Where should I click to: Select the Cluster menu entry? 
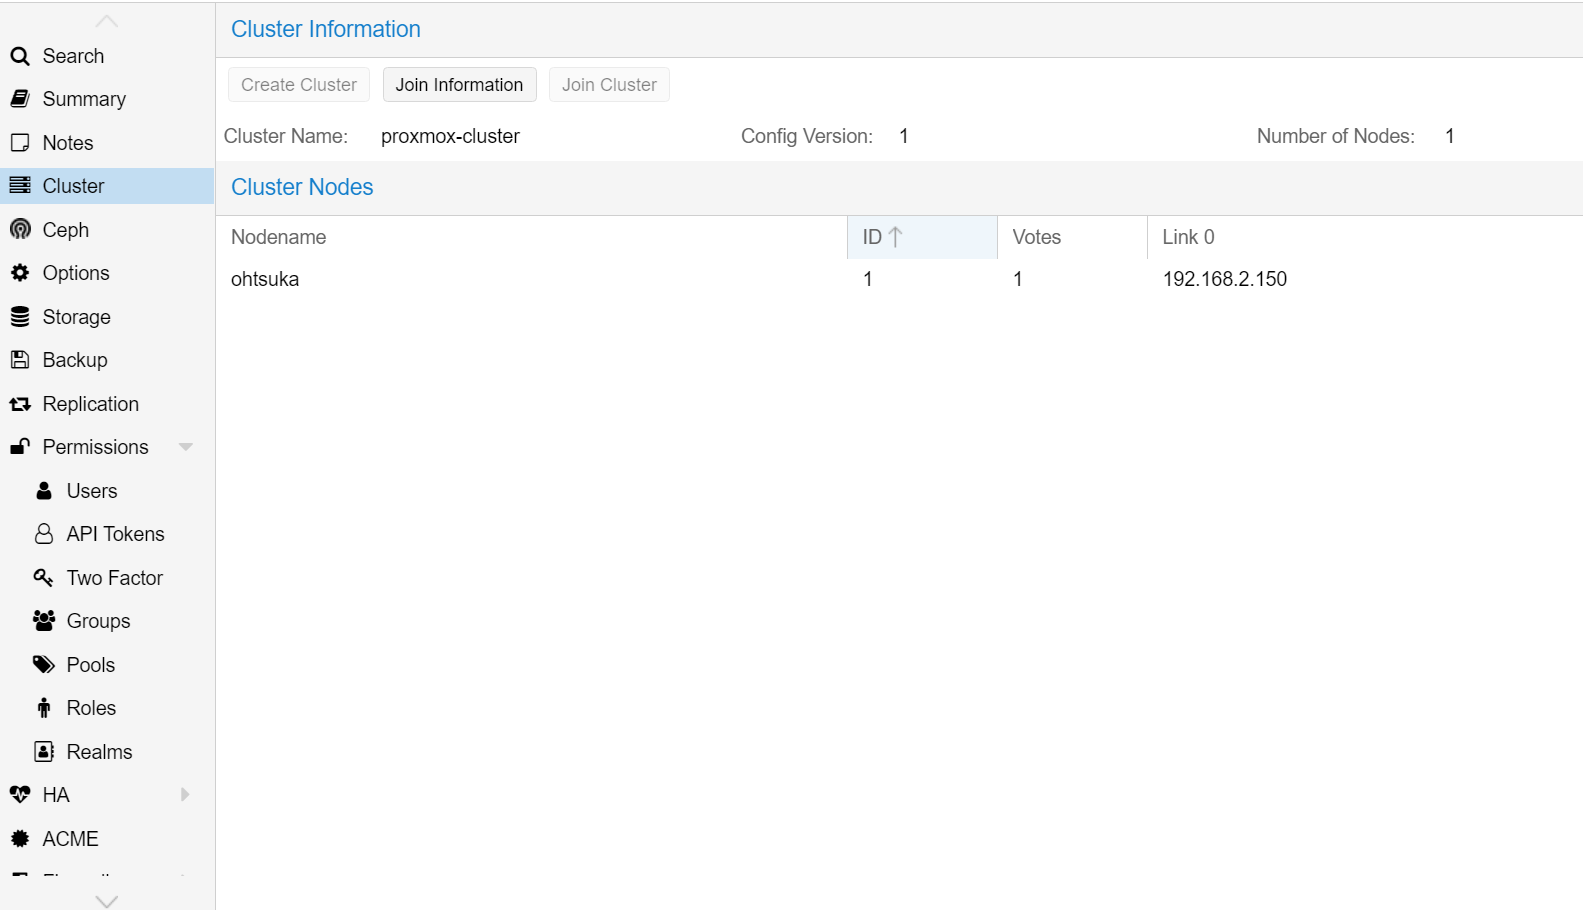(x=107, y=186)
